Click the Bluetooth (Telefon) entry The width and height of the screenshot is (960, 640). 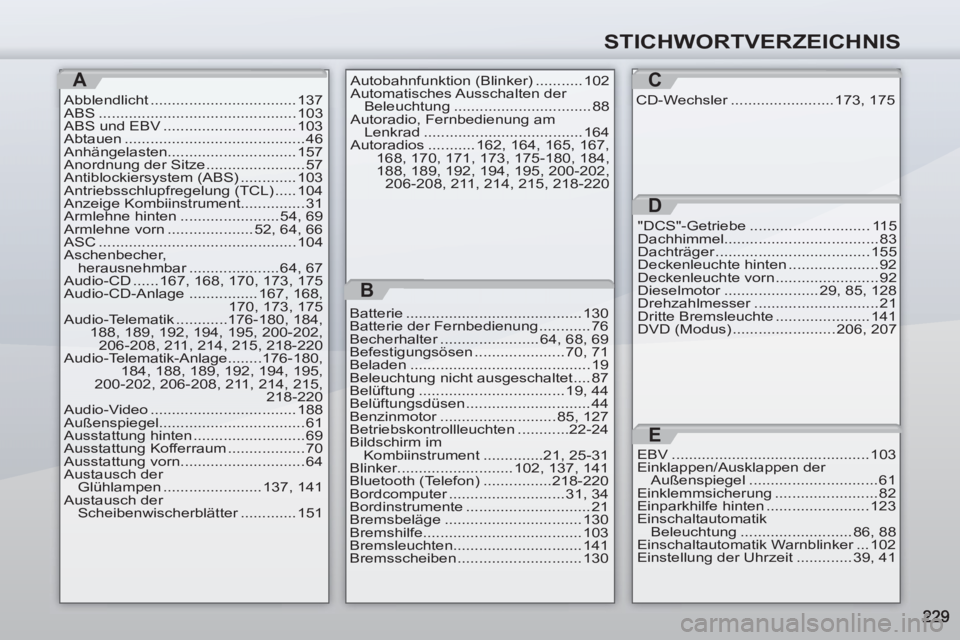(479, 481)
